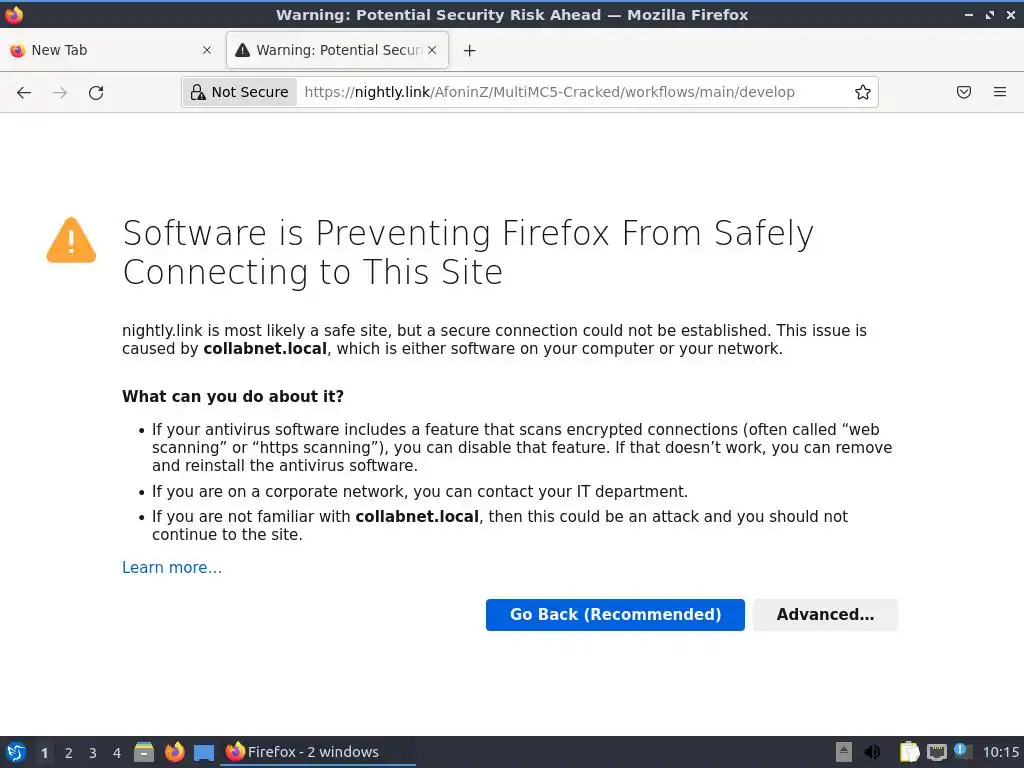The width and height of the screenshot is (1024, 768).
Task: Click Go Back (Recommended) button
Action: click(615, 615)
